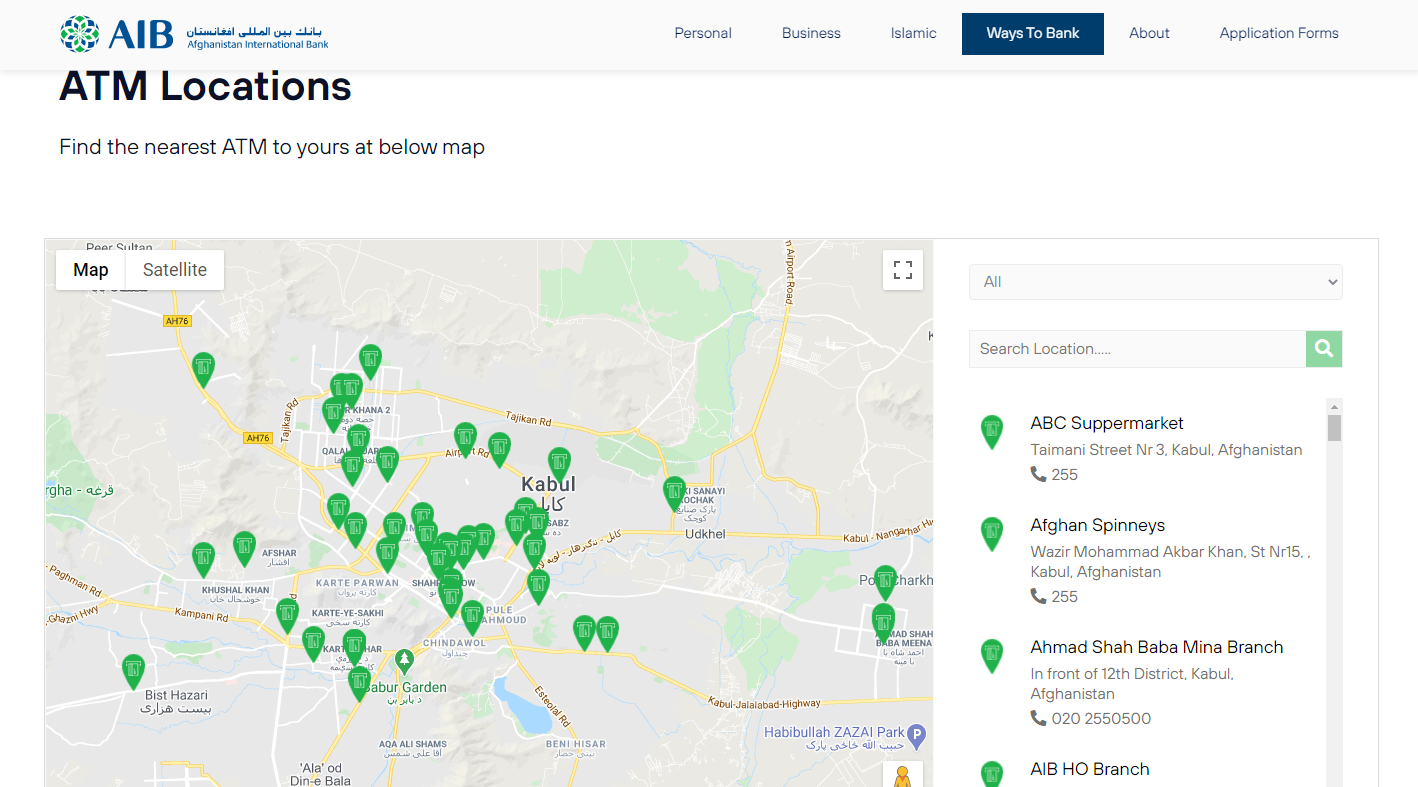The width and height of the screenshot is (1418, 787).
Task: Open the Business menu
Action: point(811,33)
